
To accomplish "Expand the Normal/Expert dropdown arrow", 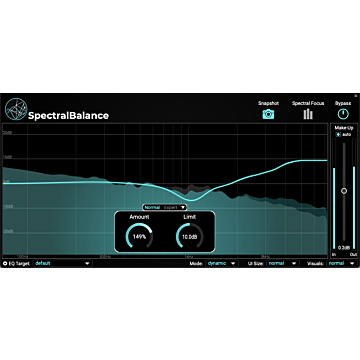I will pyautogui.click(x=183, y=207).
